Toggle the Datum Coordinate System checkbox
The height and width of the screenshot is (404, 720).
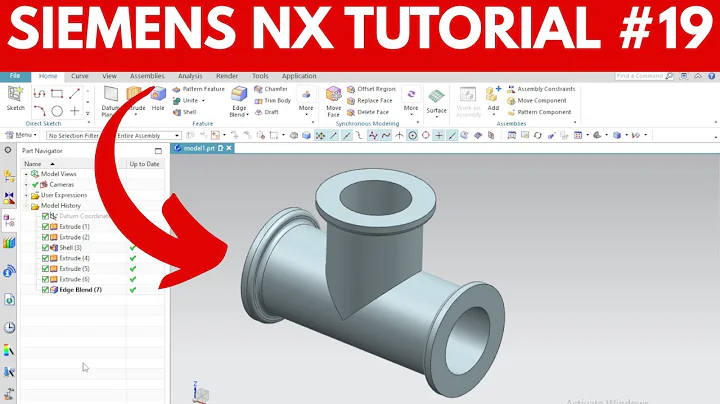(x=45, y=216)
